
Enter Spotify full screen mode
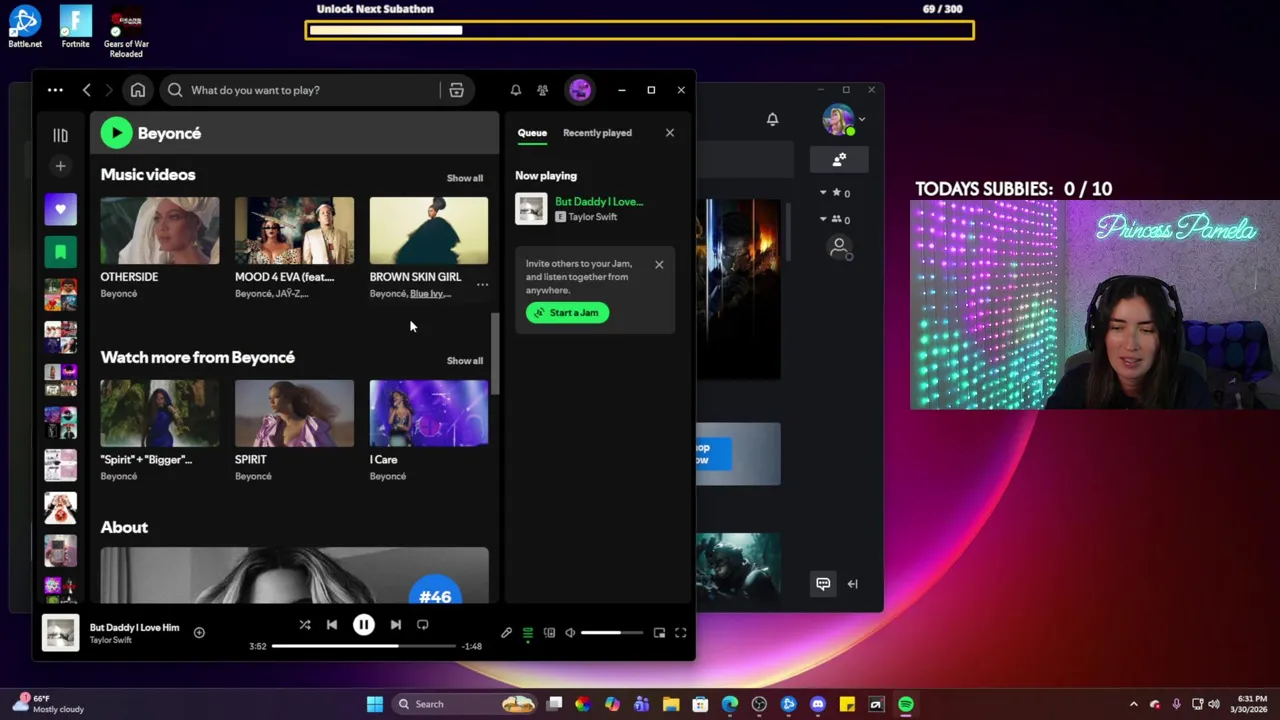tap(681, 633)
